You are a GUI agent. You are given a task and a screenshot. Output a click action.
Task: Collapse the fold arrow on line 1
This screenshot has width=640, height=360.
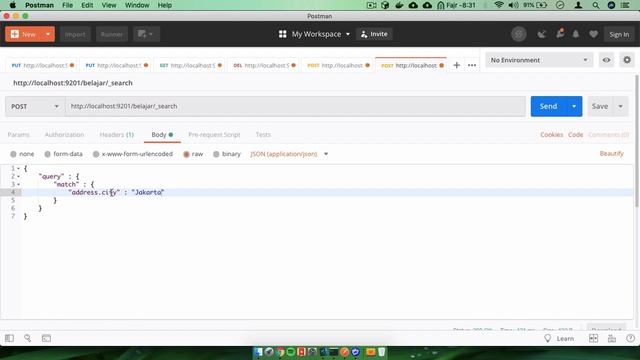[x=18, y=169]
